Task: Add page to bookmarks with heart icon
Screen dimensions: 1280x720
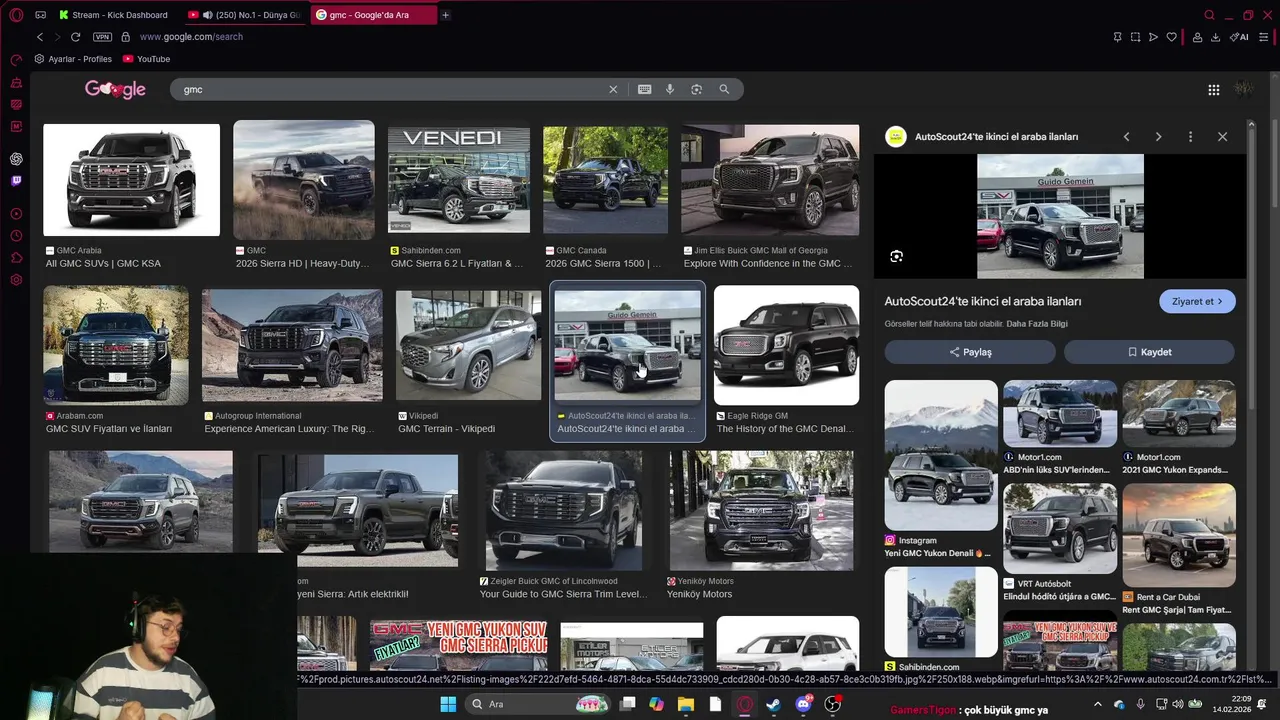Action: (x=1171, y=37)
